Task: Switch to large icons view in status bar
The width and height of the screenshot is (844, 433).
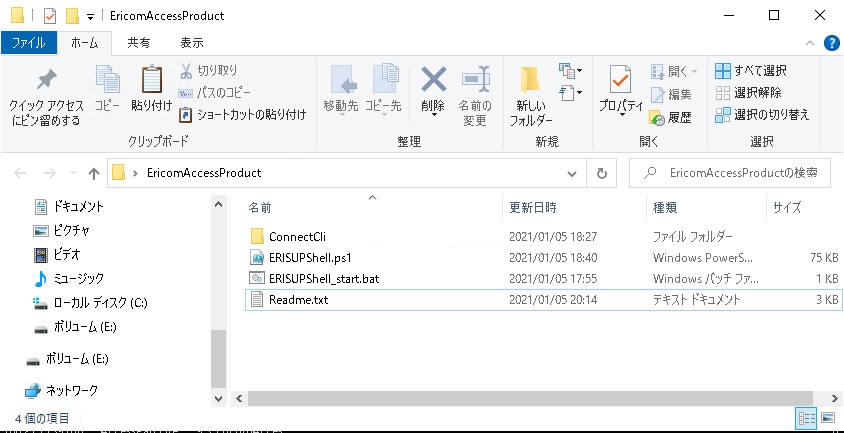Action: pyautogui.click(x=827, y=417)
